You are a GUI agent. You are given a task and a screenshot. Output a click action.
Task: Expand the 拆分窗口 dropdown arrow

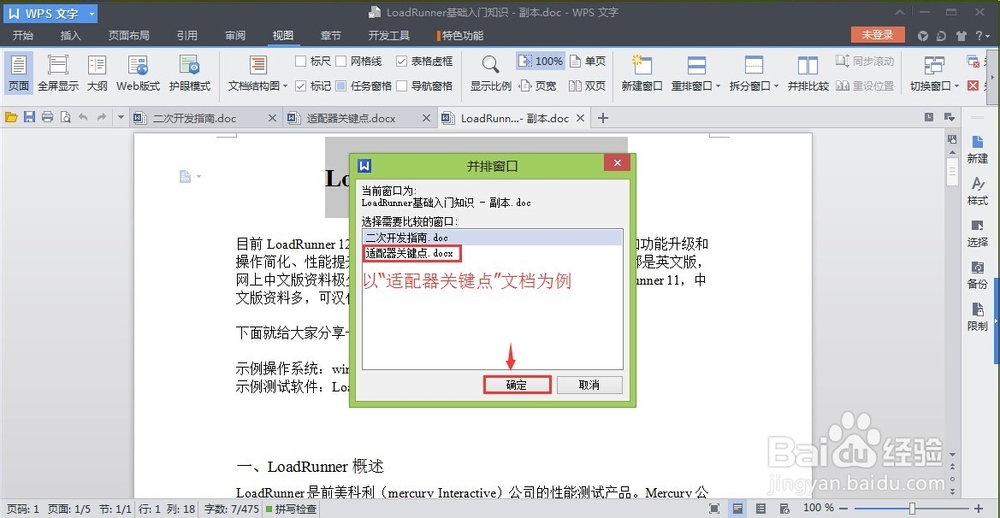(x=776, y=86)
